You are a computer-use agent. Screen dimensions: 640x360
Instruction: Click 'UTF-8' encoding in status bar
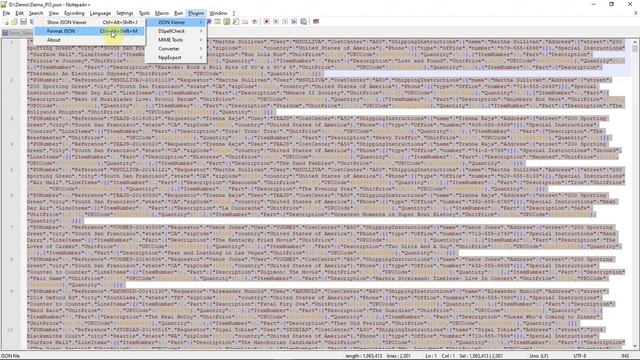point(580,356)
